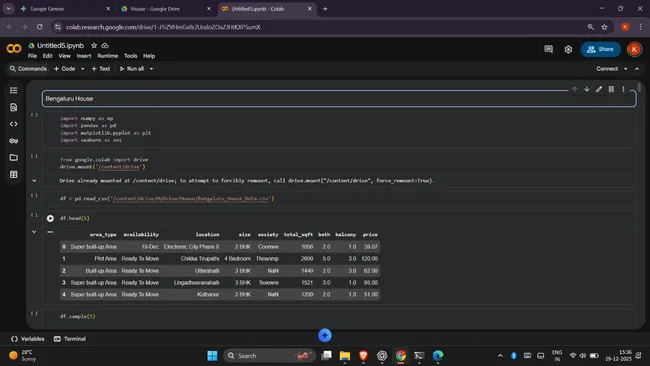Open the Tools menu

point(131,56)
